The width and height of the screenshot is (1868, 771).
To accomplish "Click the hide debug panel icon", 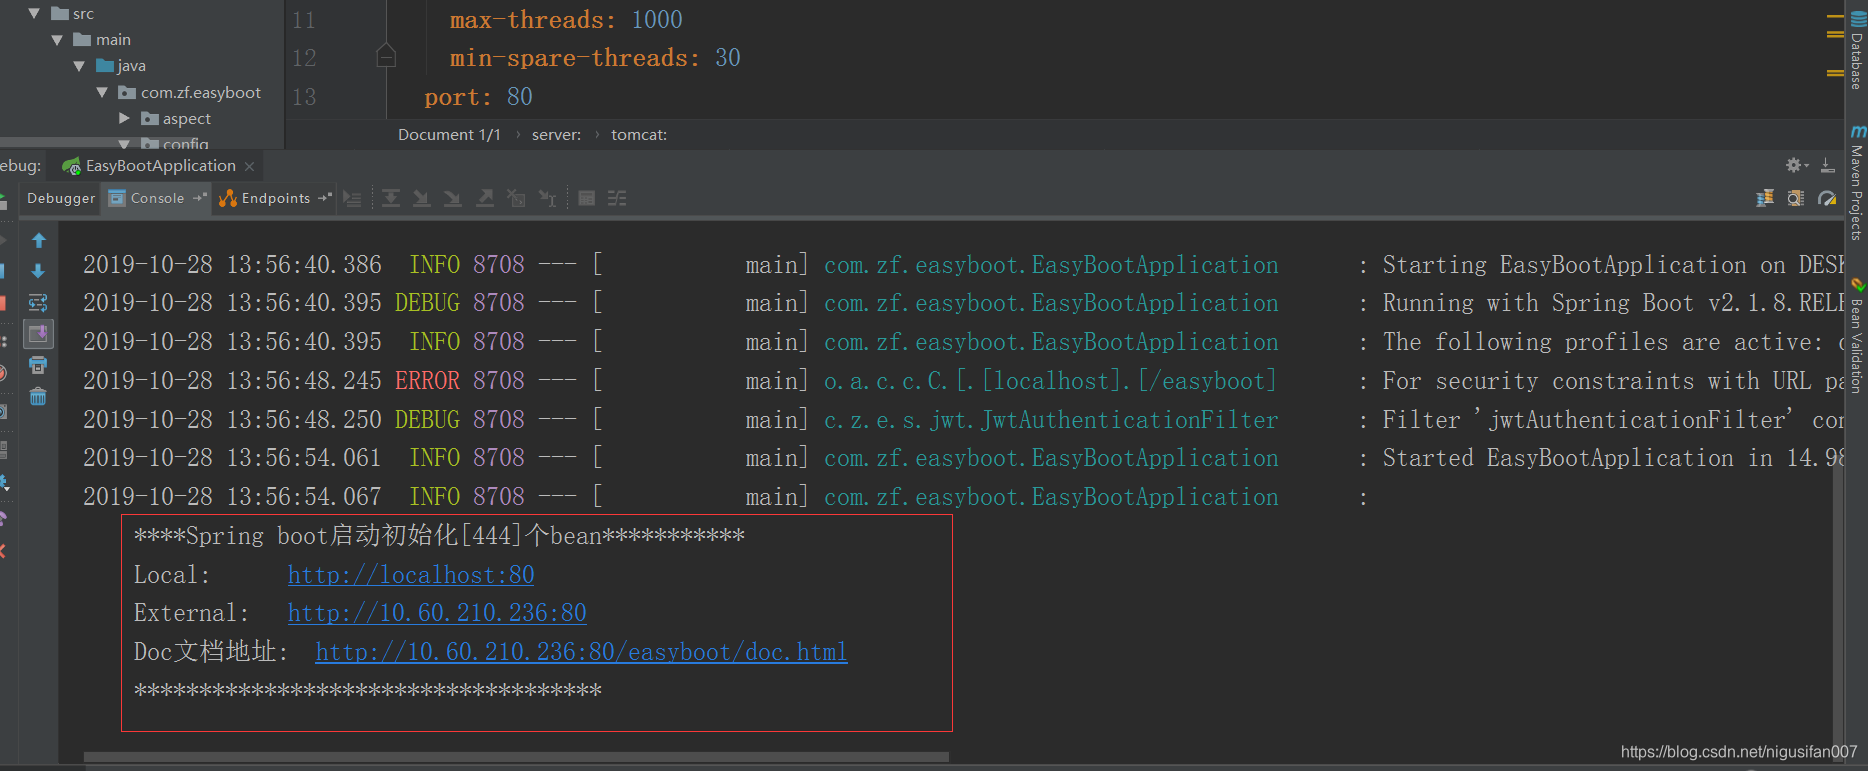I will point(1827,165).
